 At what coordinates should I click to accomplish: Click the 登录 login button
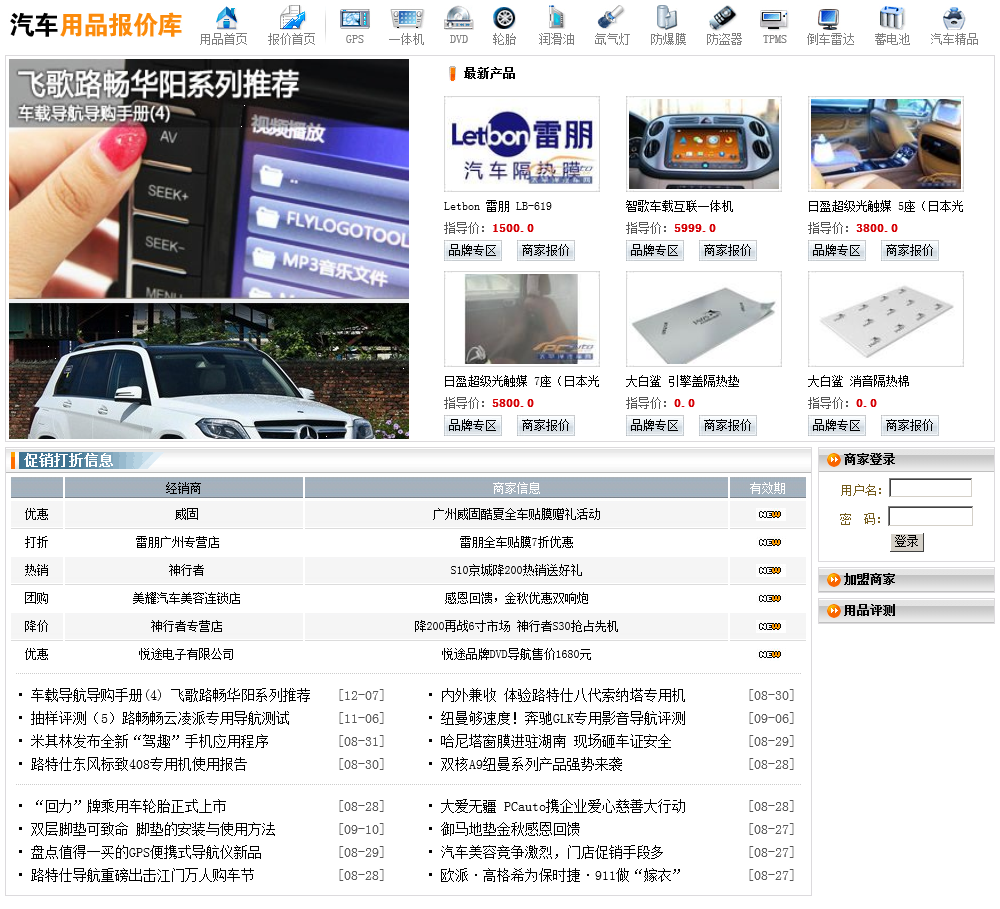pos(906,542)
